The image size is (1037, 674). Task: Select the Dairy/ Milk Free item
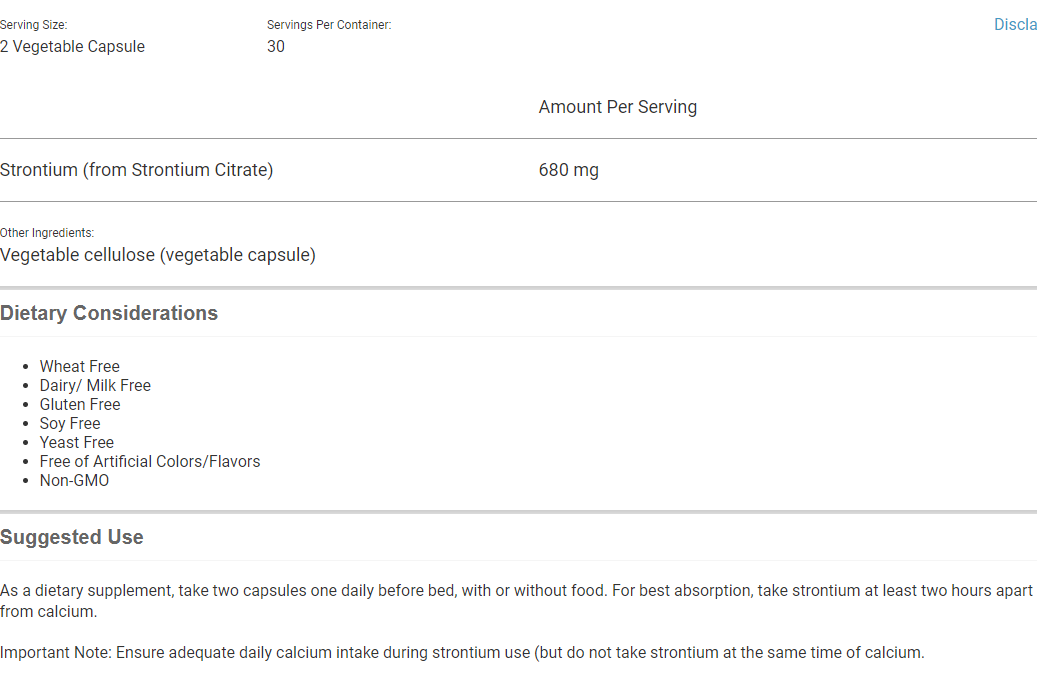95,385
